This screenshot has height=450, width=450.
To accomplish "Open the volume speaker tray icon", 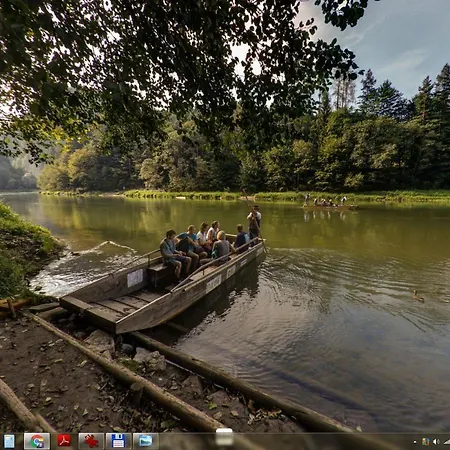I will (x=436, y=442).
